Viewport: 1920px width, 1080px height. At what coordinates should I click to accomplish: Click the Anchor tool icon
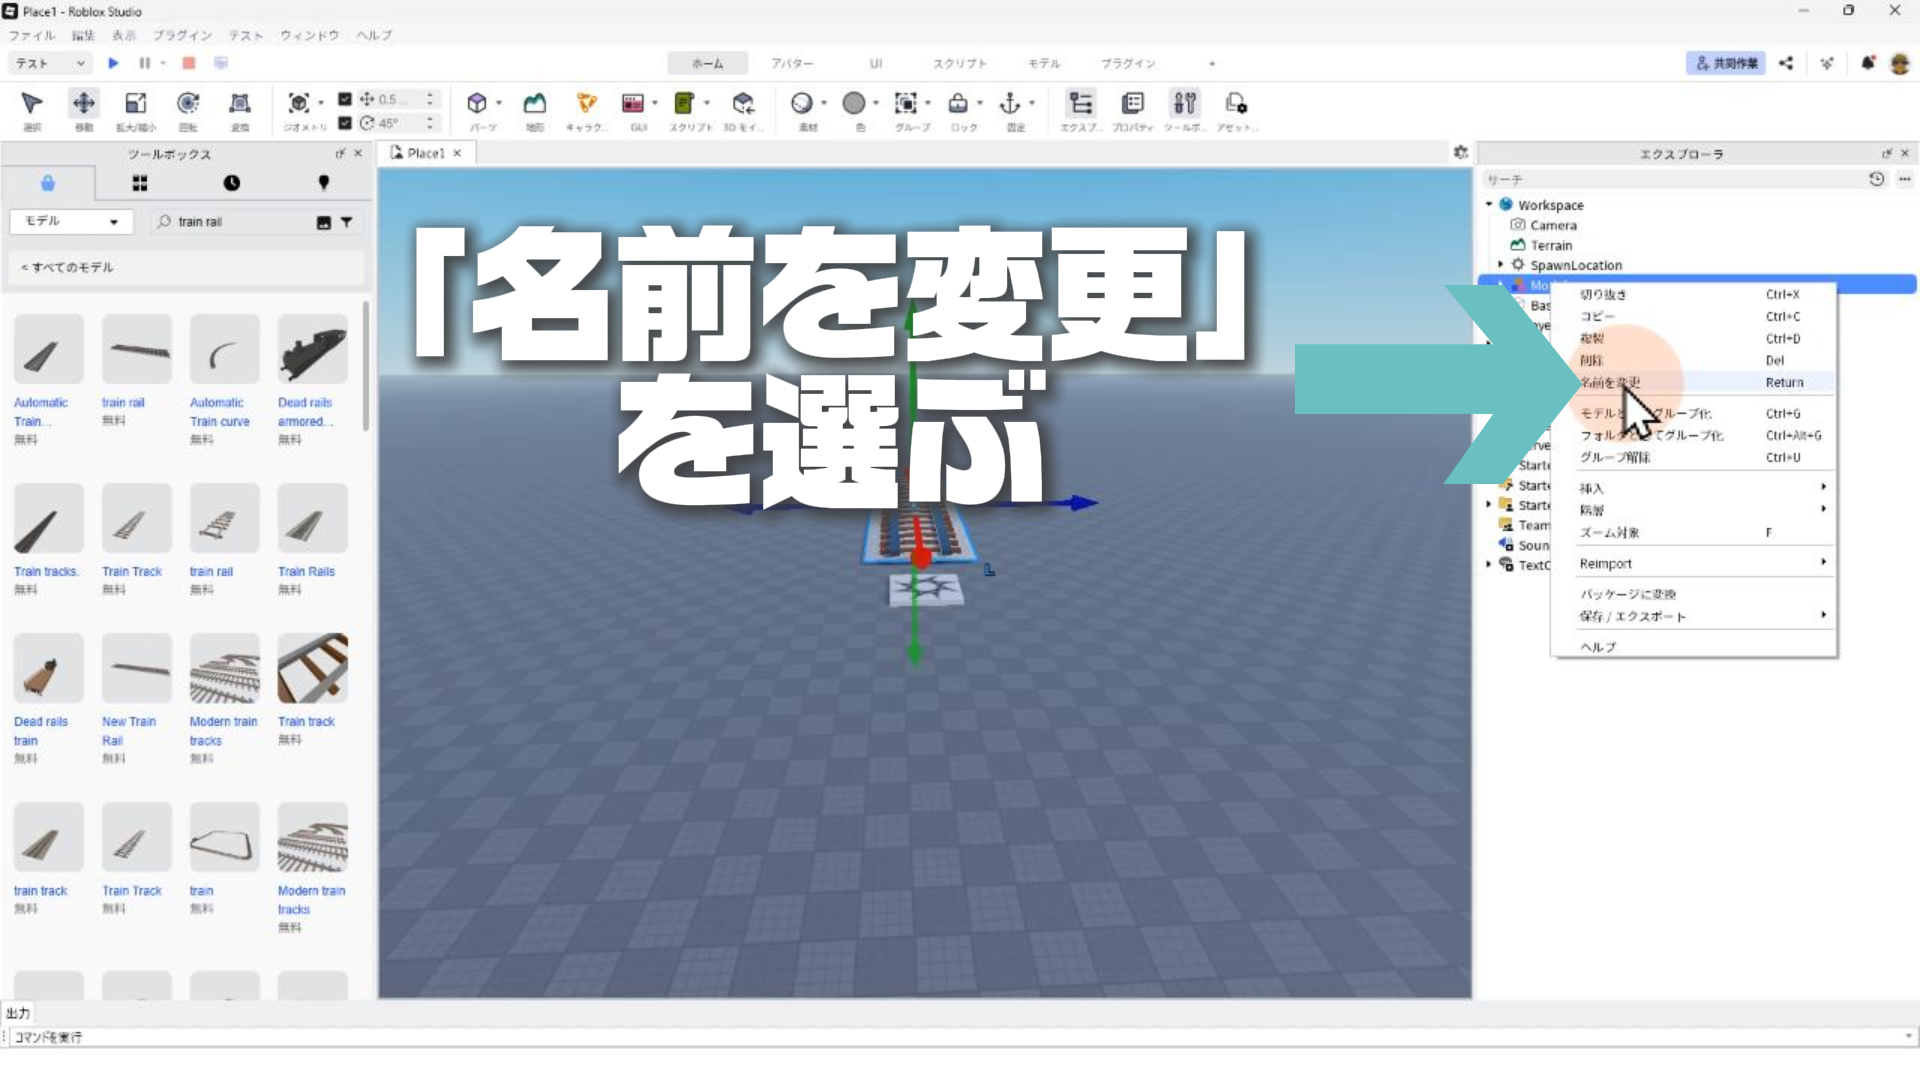(x=1010, y=103)
